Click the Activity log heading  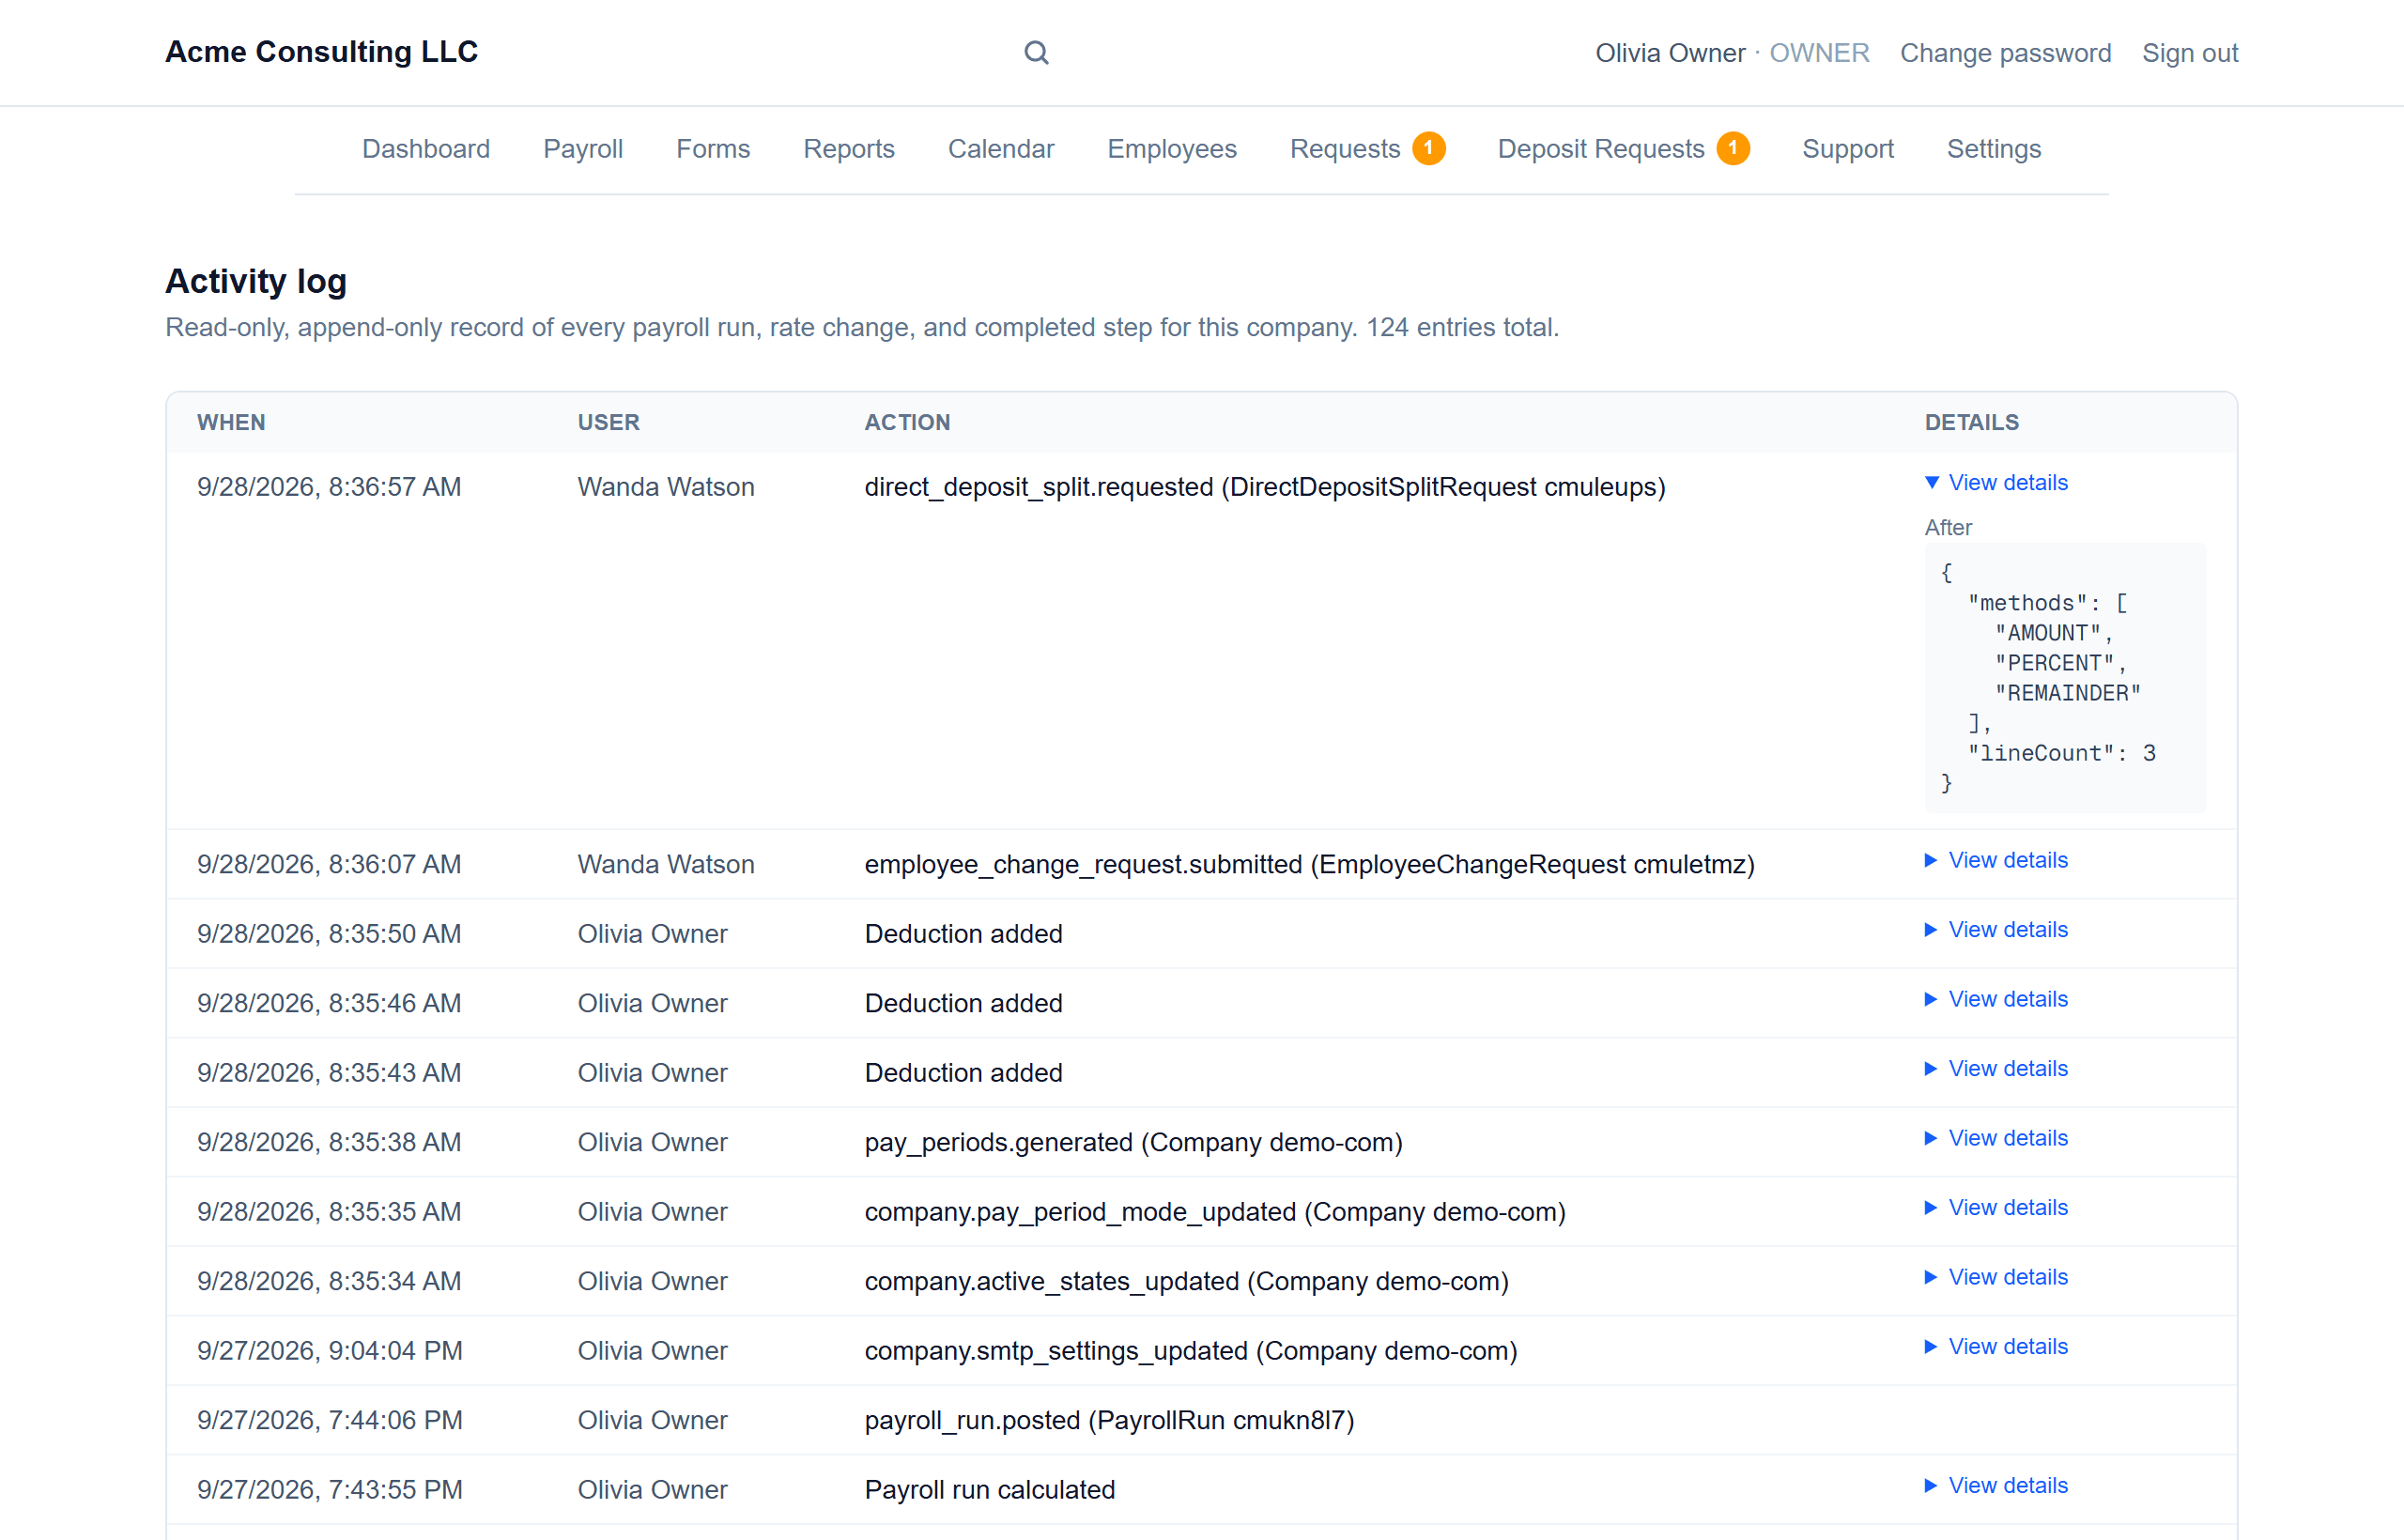[x=256, y=281]
